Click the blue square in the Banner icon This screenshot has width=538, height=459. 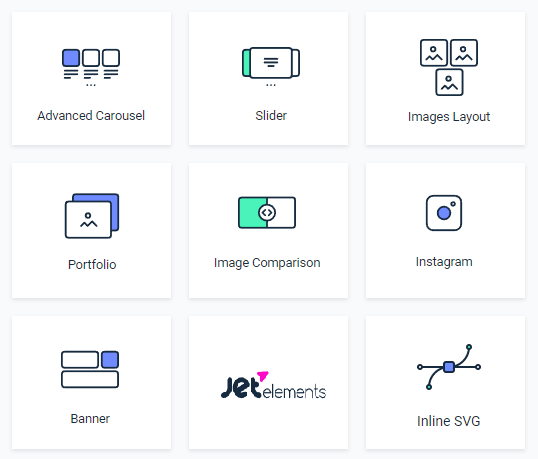[x=110, y=359]
